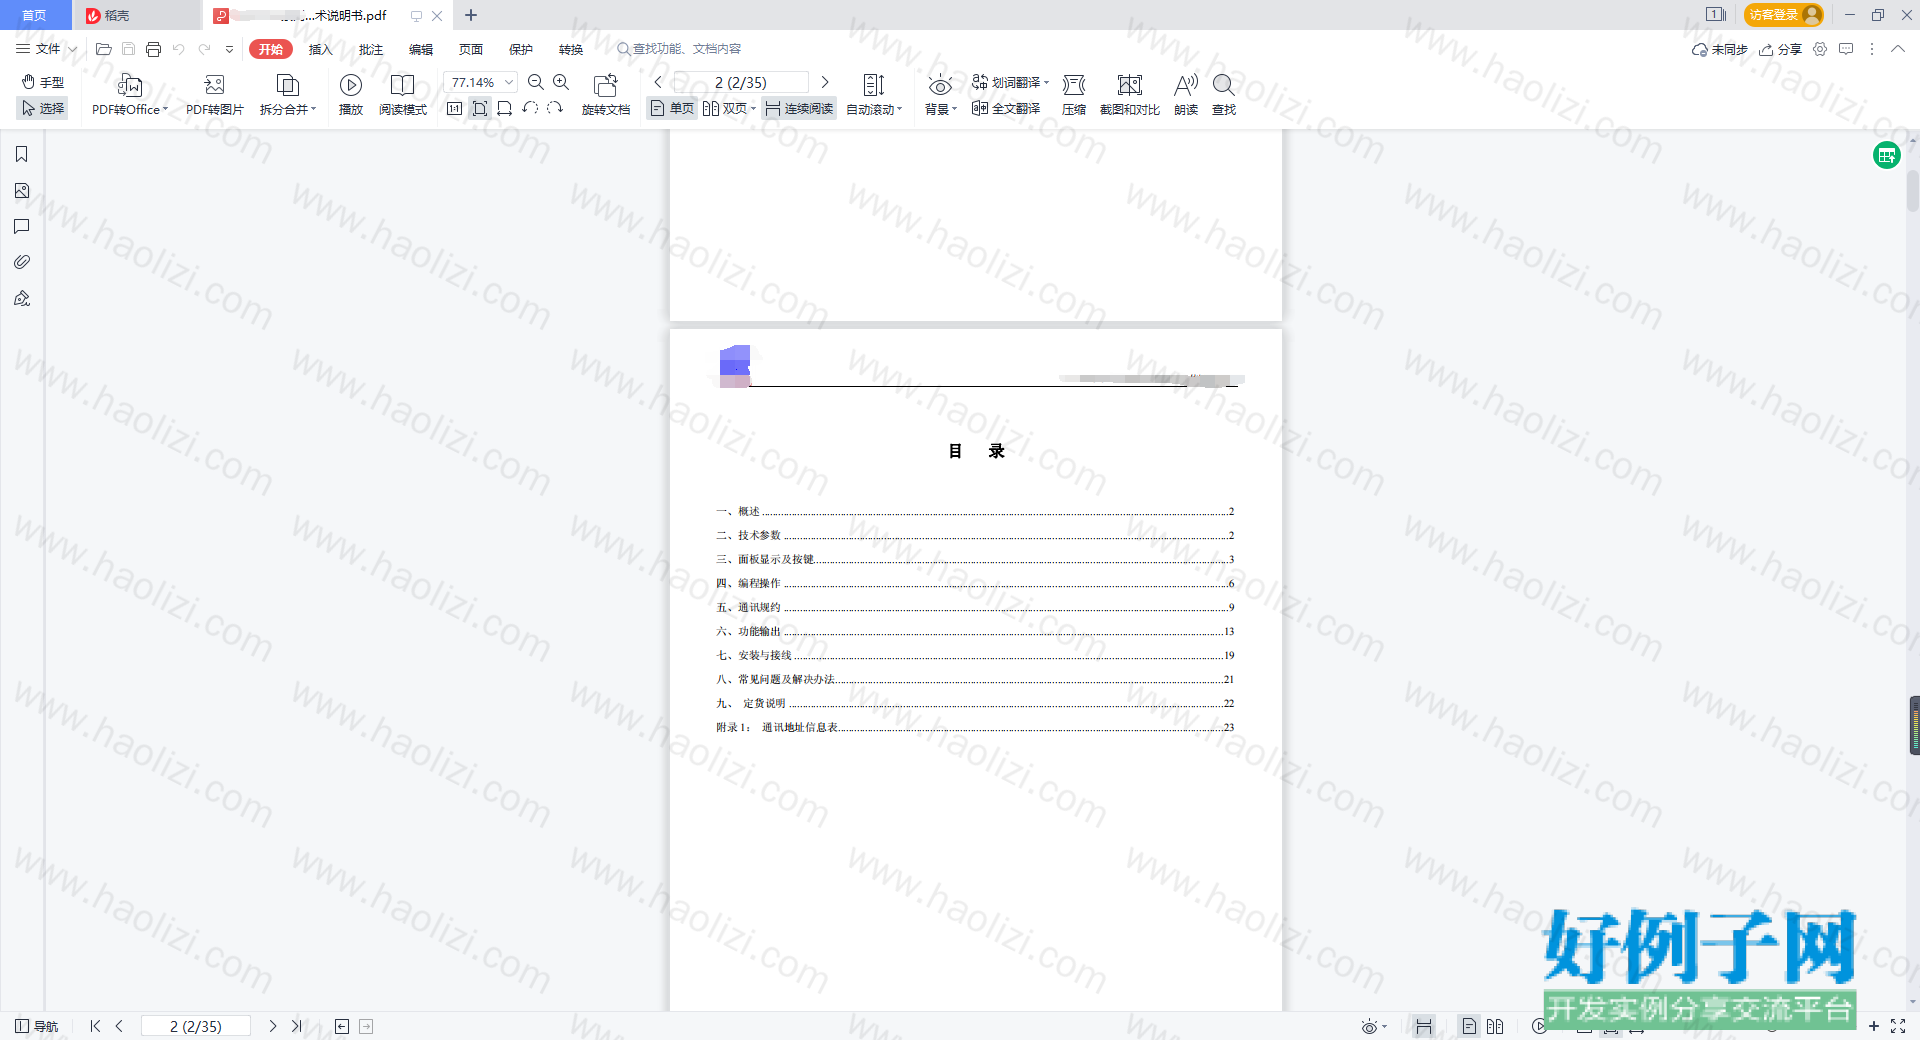Enable 单页 single page view
Screen dimensions: 1920x1040
click(672, 108)
